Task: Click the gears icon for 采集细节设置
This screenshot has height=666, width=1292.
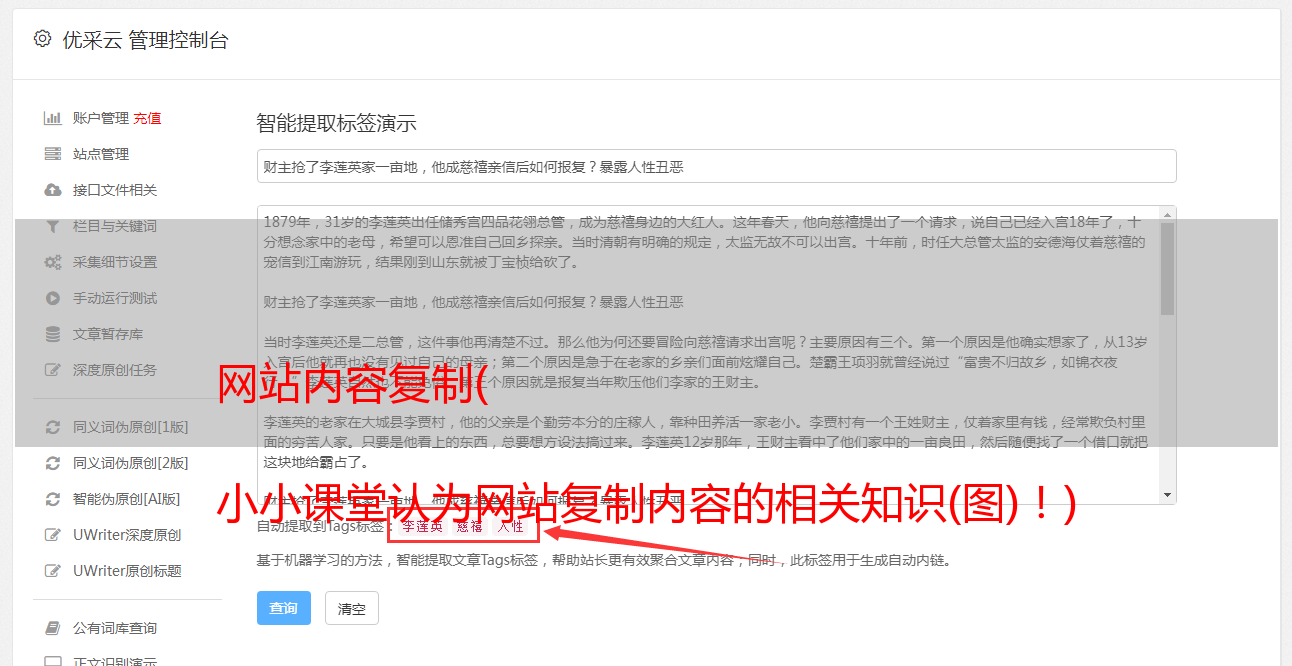Action: [x=52, y=262]
